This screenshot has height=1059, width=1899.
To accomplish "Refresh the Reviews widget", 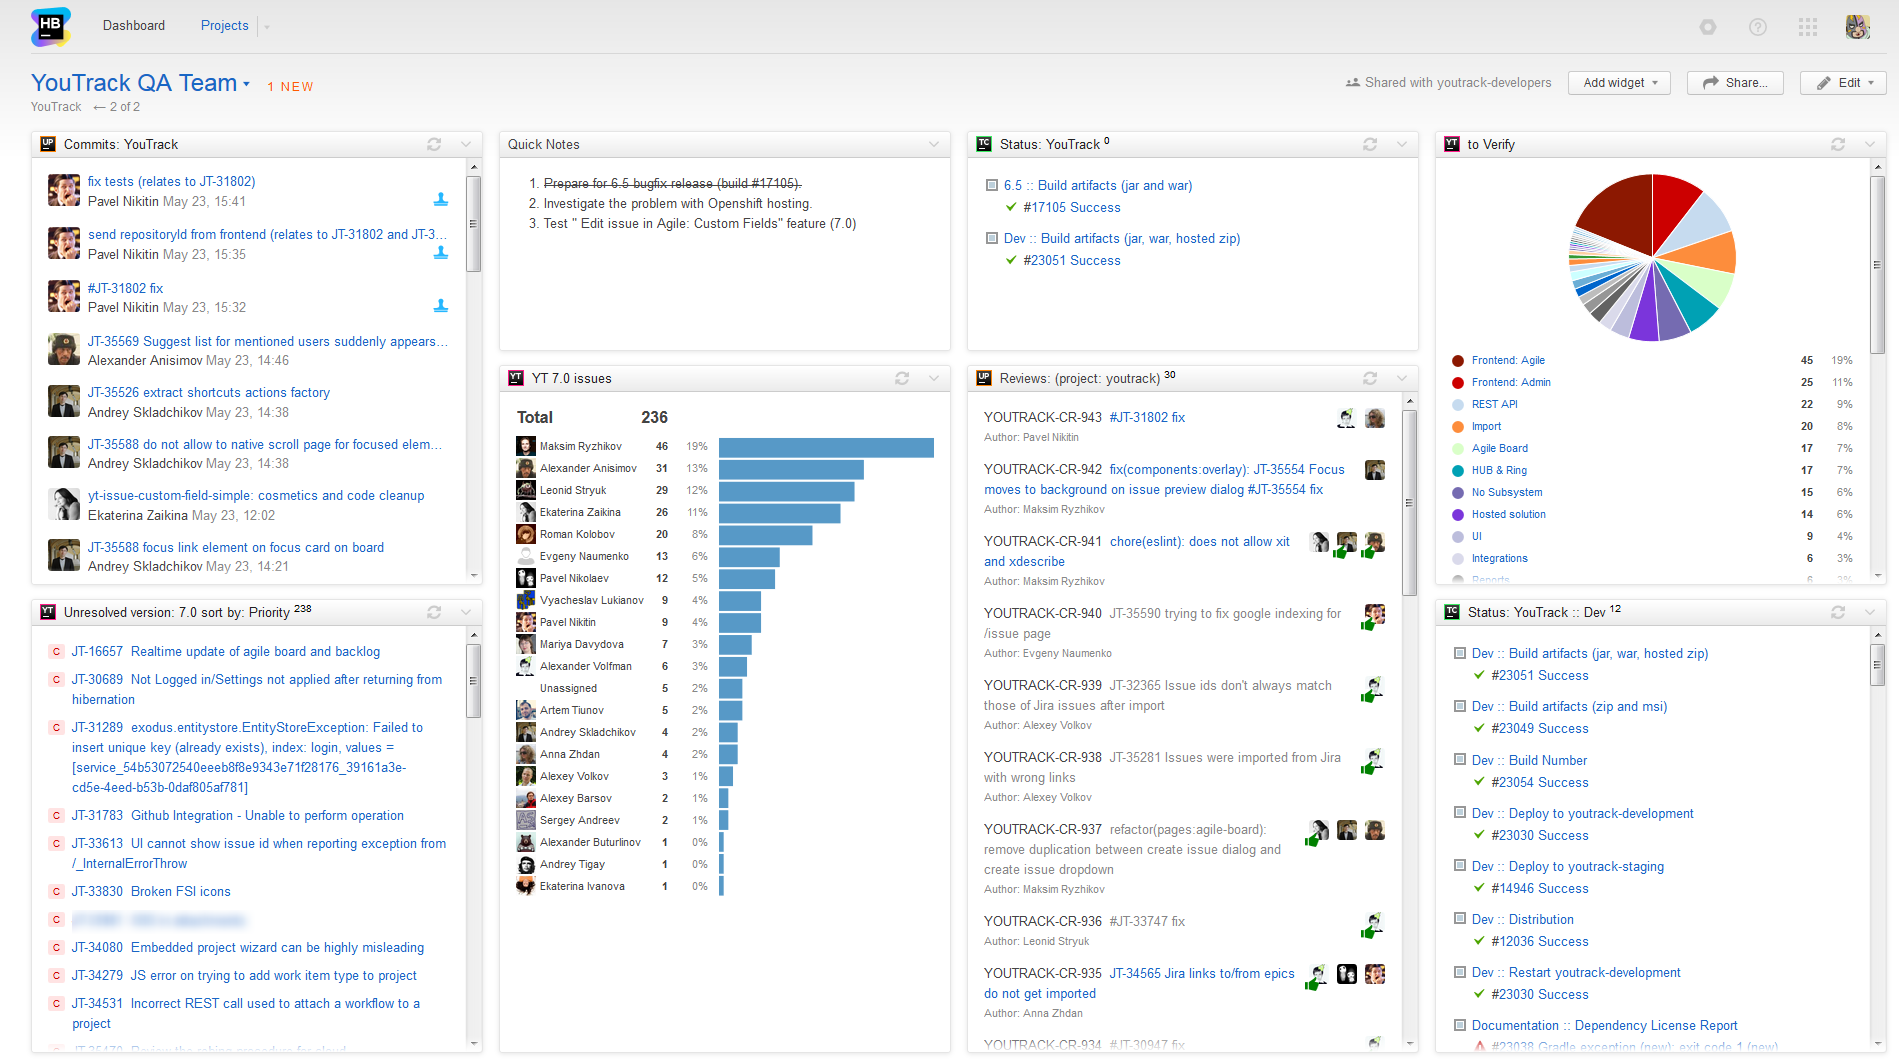I will [1370, 378].
